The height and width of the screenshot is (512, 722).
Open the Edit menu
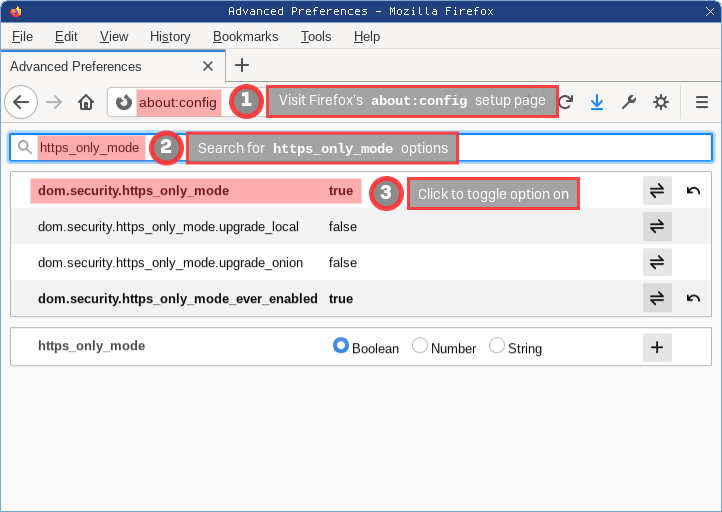(x=66, y=36)
